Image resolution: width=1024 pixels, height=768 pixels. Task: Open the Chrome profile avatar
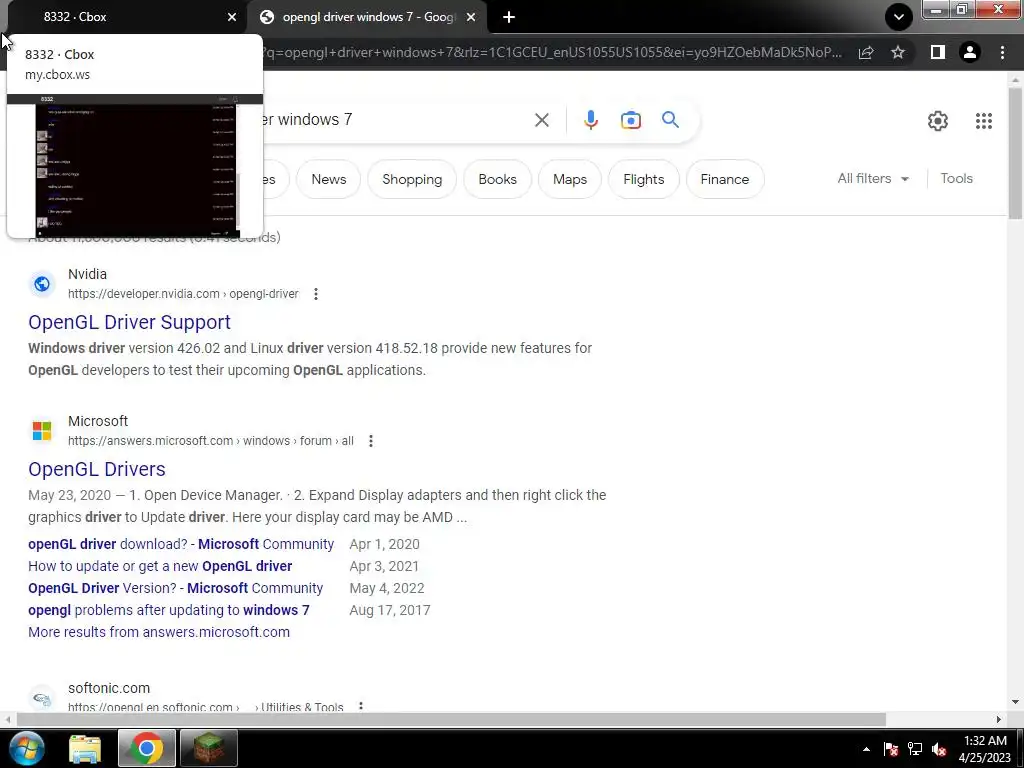click(970, 52)
